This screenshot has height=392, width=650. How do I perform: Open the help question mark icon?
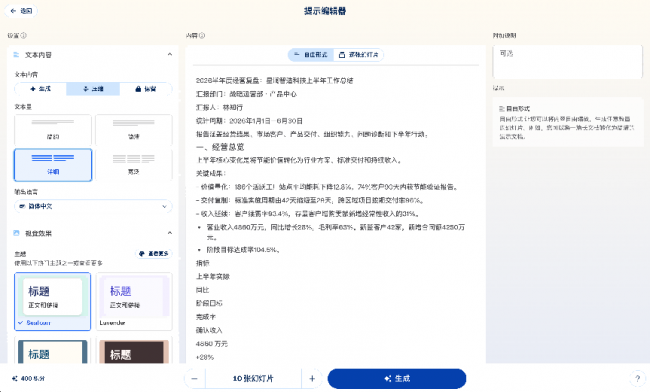(638, 379)
